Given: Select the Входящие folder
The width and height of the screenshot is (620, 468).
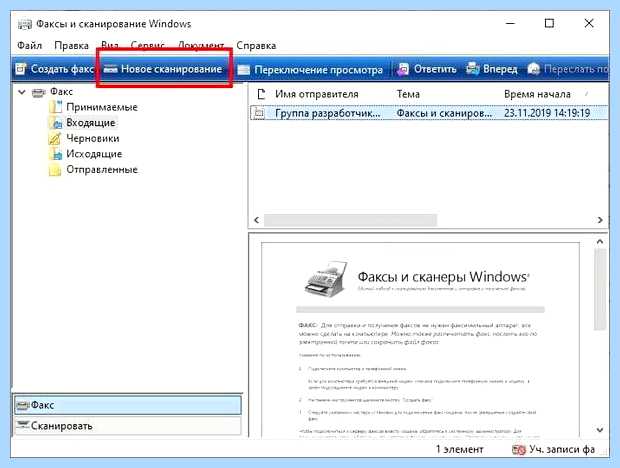Looking at the screenshot, I should pos(91,123).
